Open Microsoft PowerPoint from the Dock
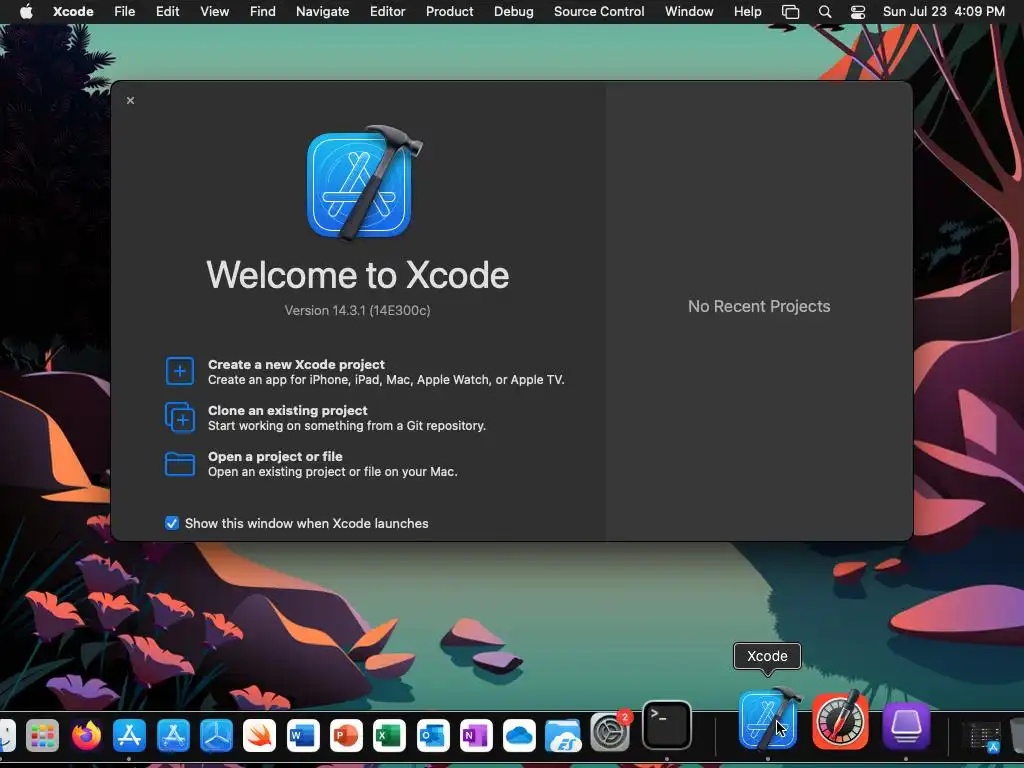The height and width of the screenshot is (768, 1024). 346,736
